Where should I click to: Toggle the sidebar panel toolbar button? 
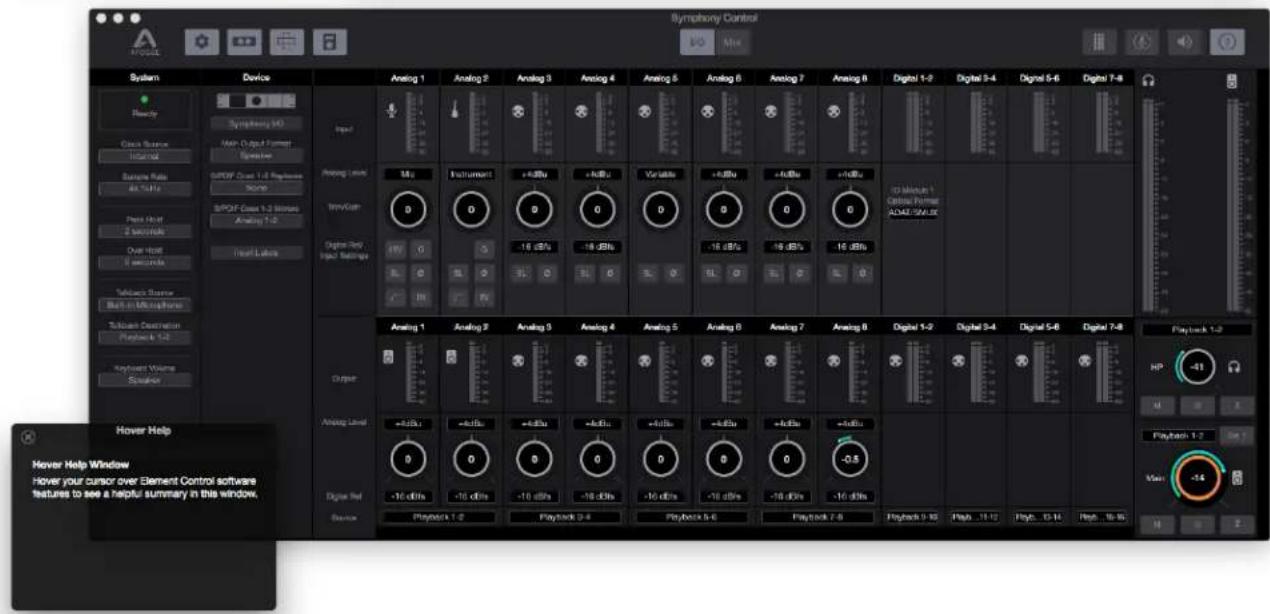(x=329, y=42)
